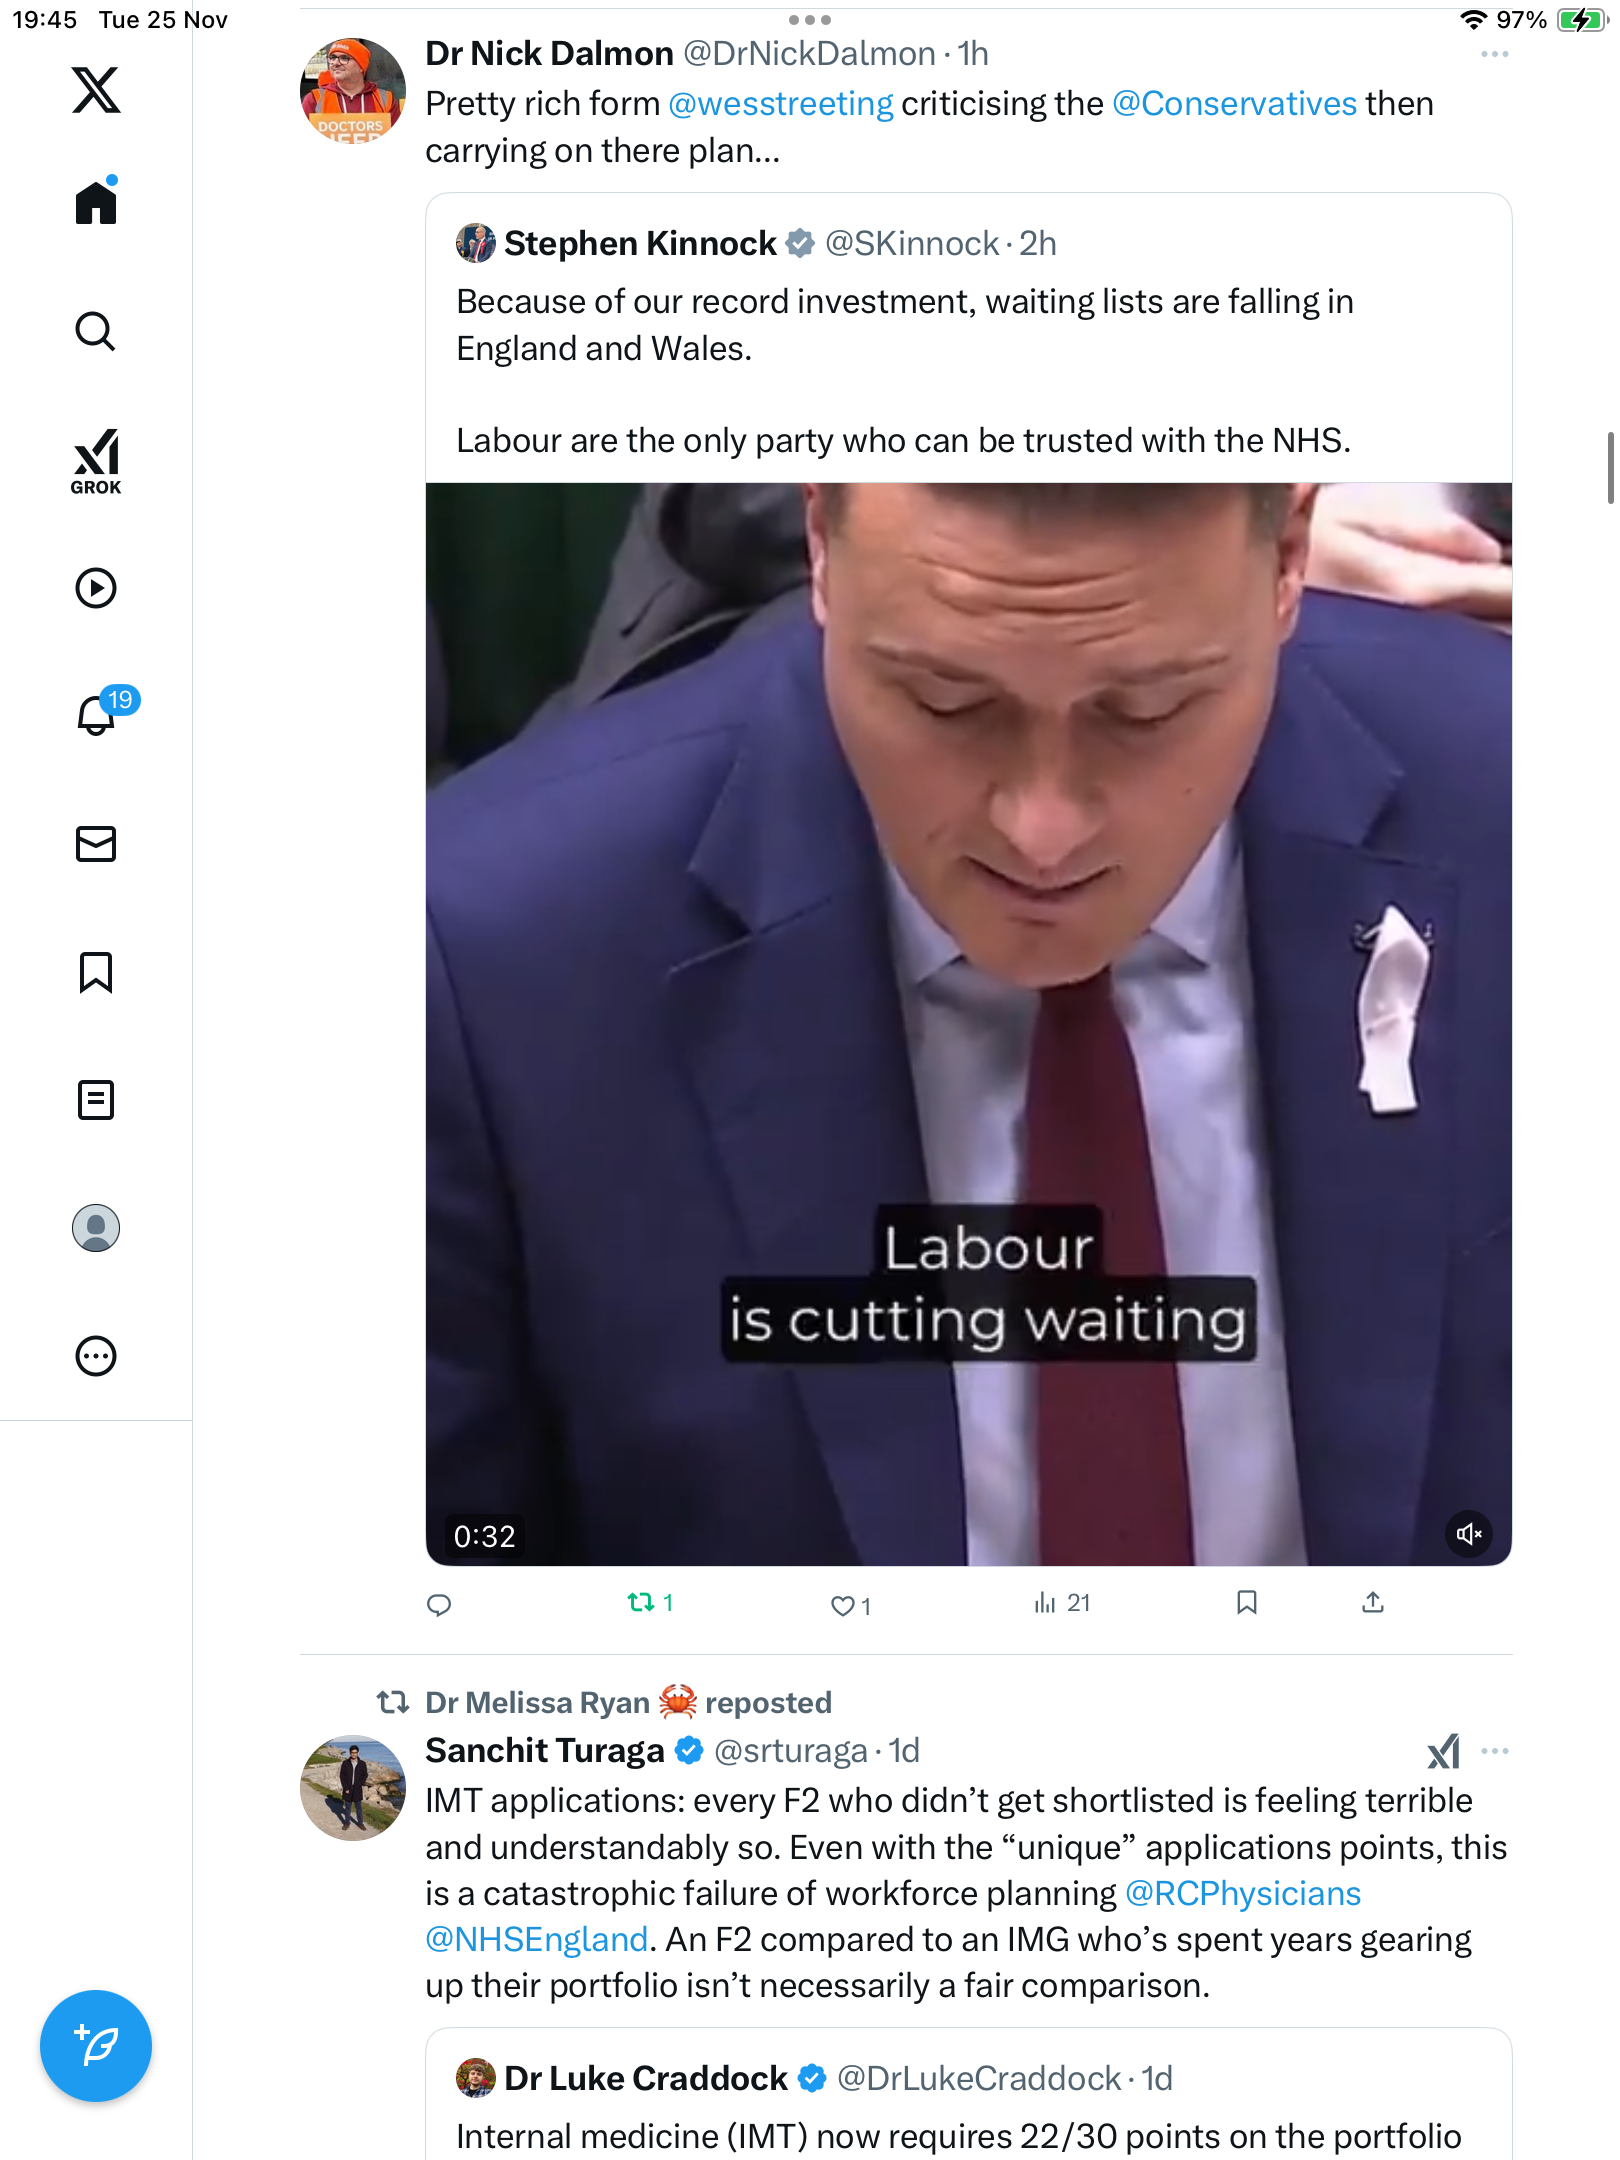The image size is (1620, 2160).
Task: Expand the sidebar More menu
Action: point(96,1356)
